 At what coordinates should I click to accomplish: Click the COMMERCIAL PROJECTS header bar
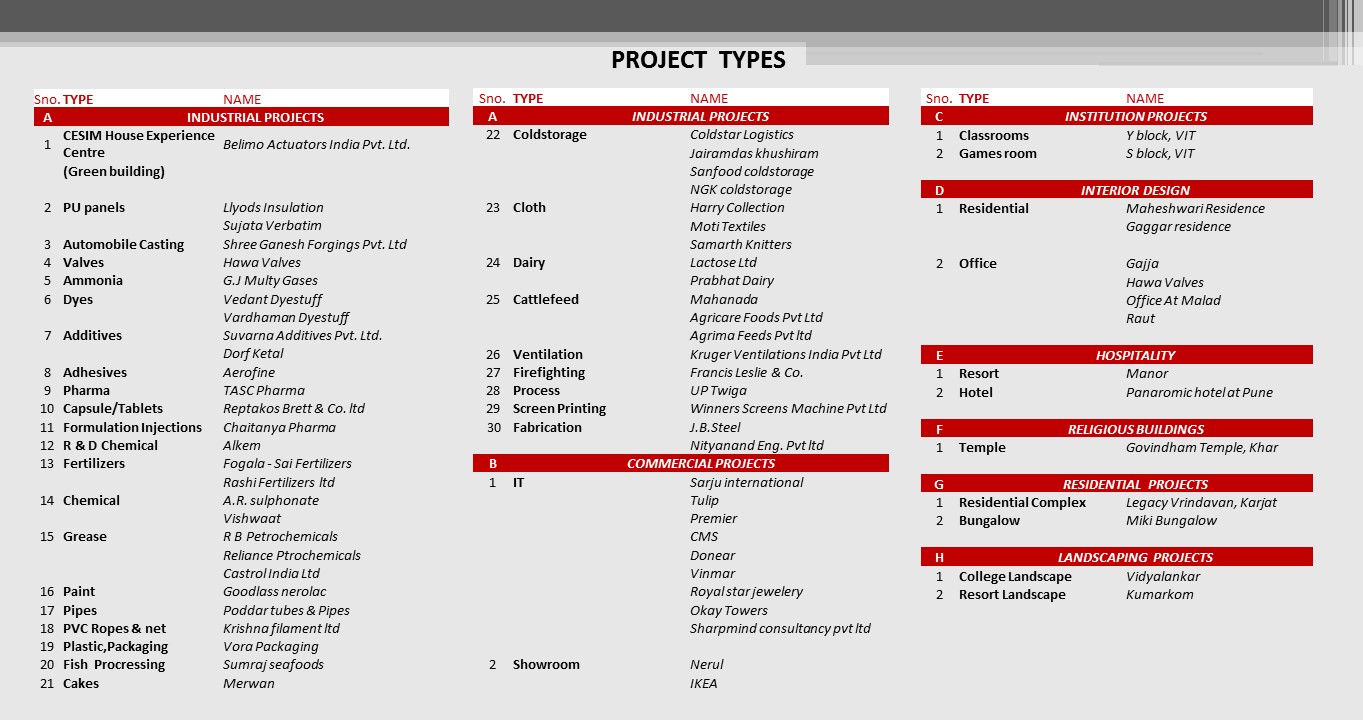pos(680,463)
